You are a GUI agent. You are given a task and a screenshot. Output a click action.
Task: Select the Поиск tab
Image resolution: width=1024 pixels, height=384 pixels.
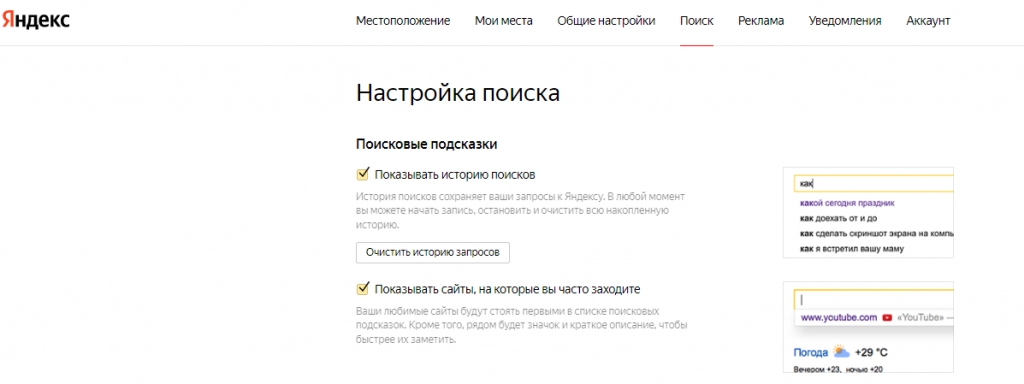coord(696,21)
